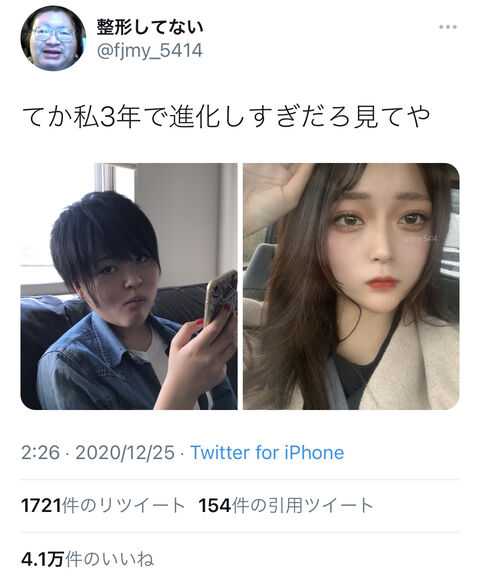Click the bold 1721 retweet number

click(x=41, y=506)
